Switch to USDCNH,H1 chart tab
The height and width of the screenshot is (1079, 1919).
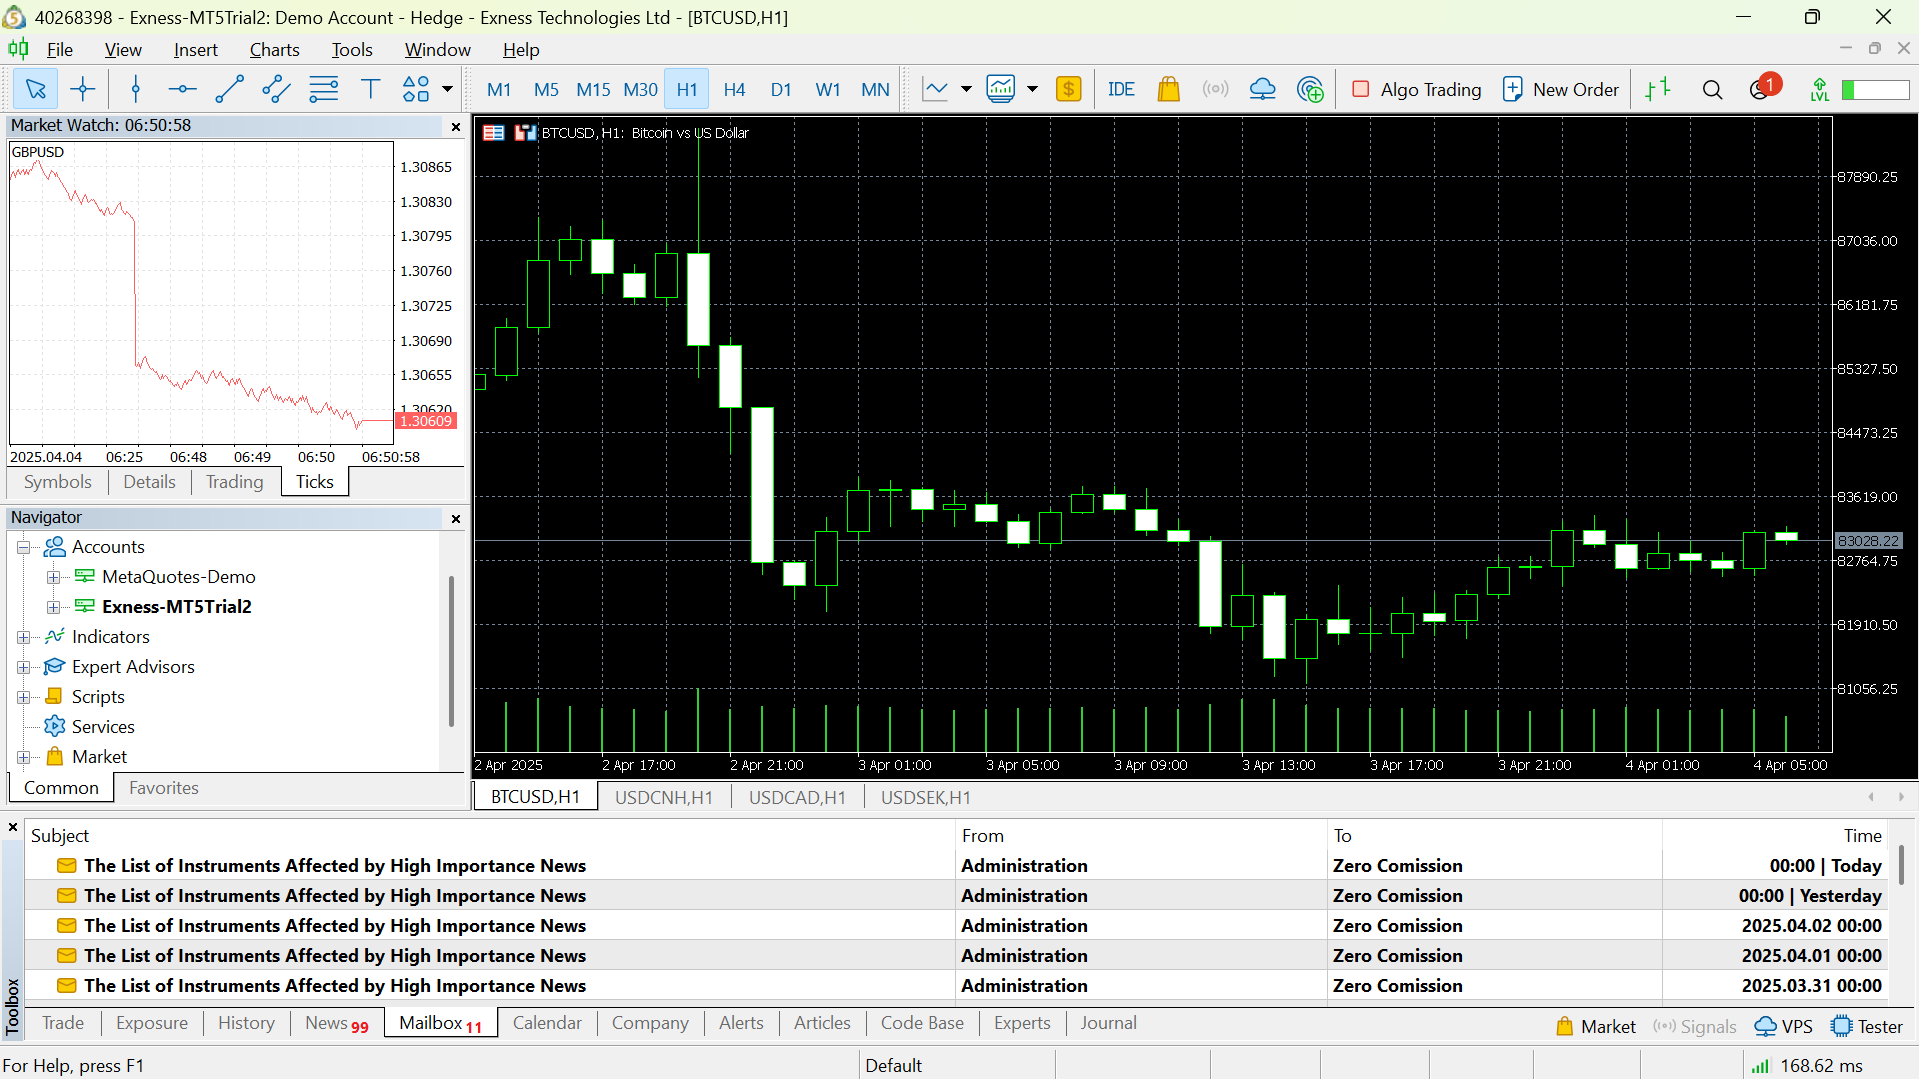(x=664, y=797)
